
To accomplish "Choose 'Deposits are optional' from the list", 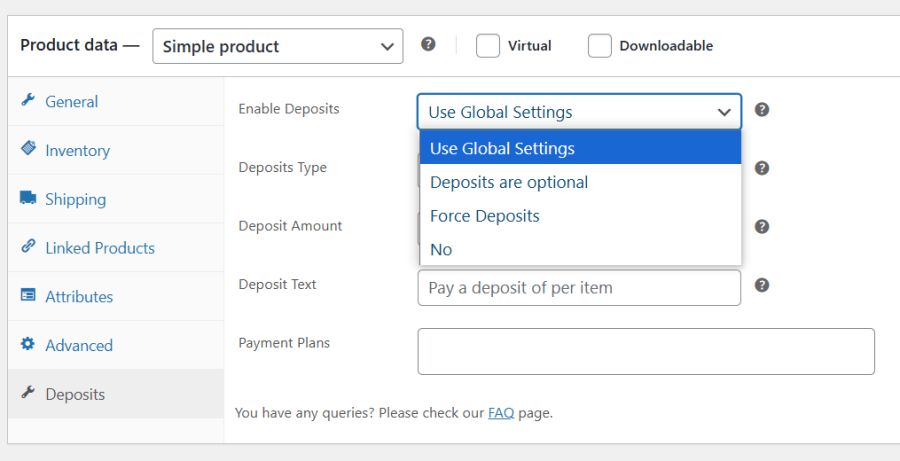I will click(509, 182).
